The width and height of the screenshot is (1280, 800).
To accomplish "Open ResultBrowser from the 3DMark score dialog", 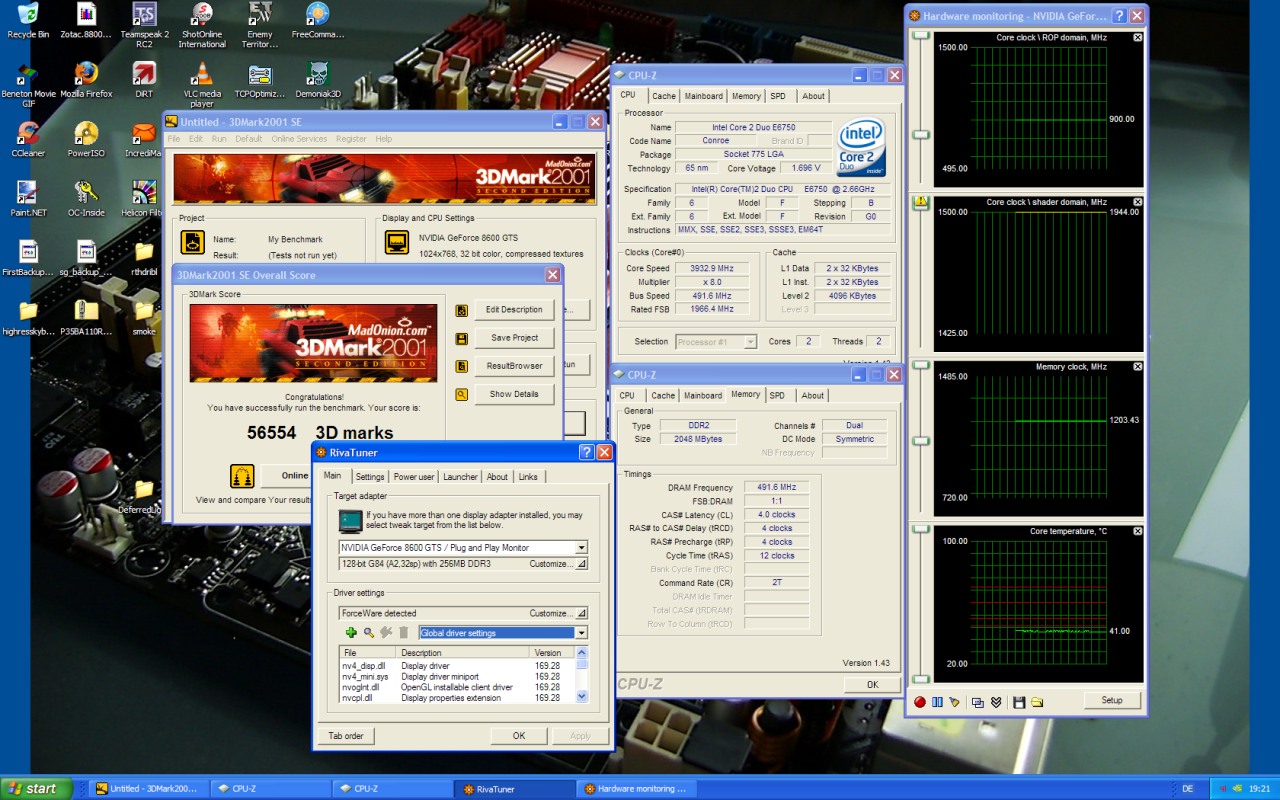I will click(515, 366).
